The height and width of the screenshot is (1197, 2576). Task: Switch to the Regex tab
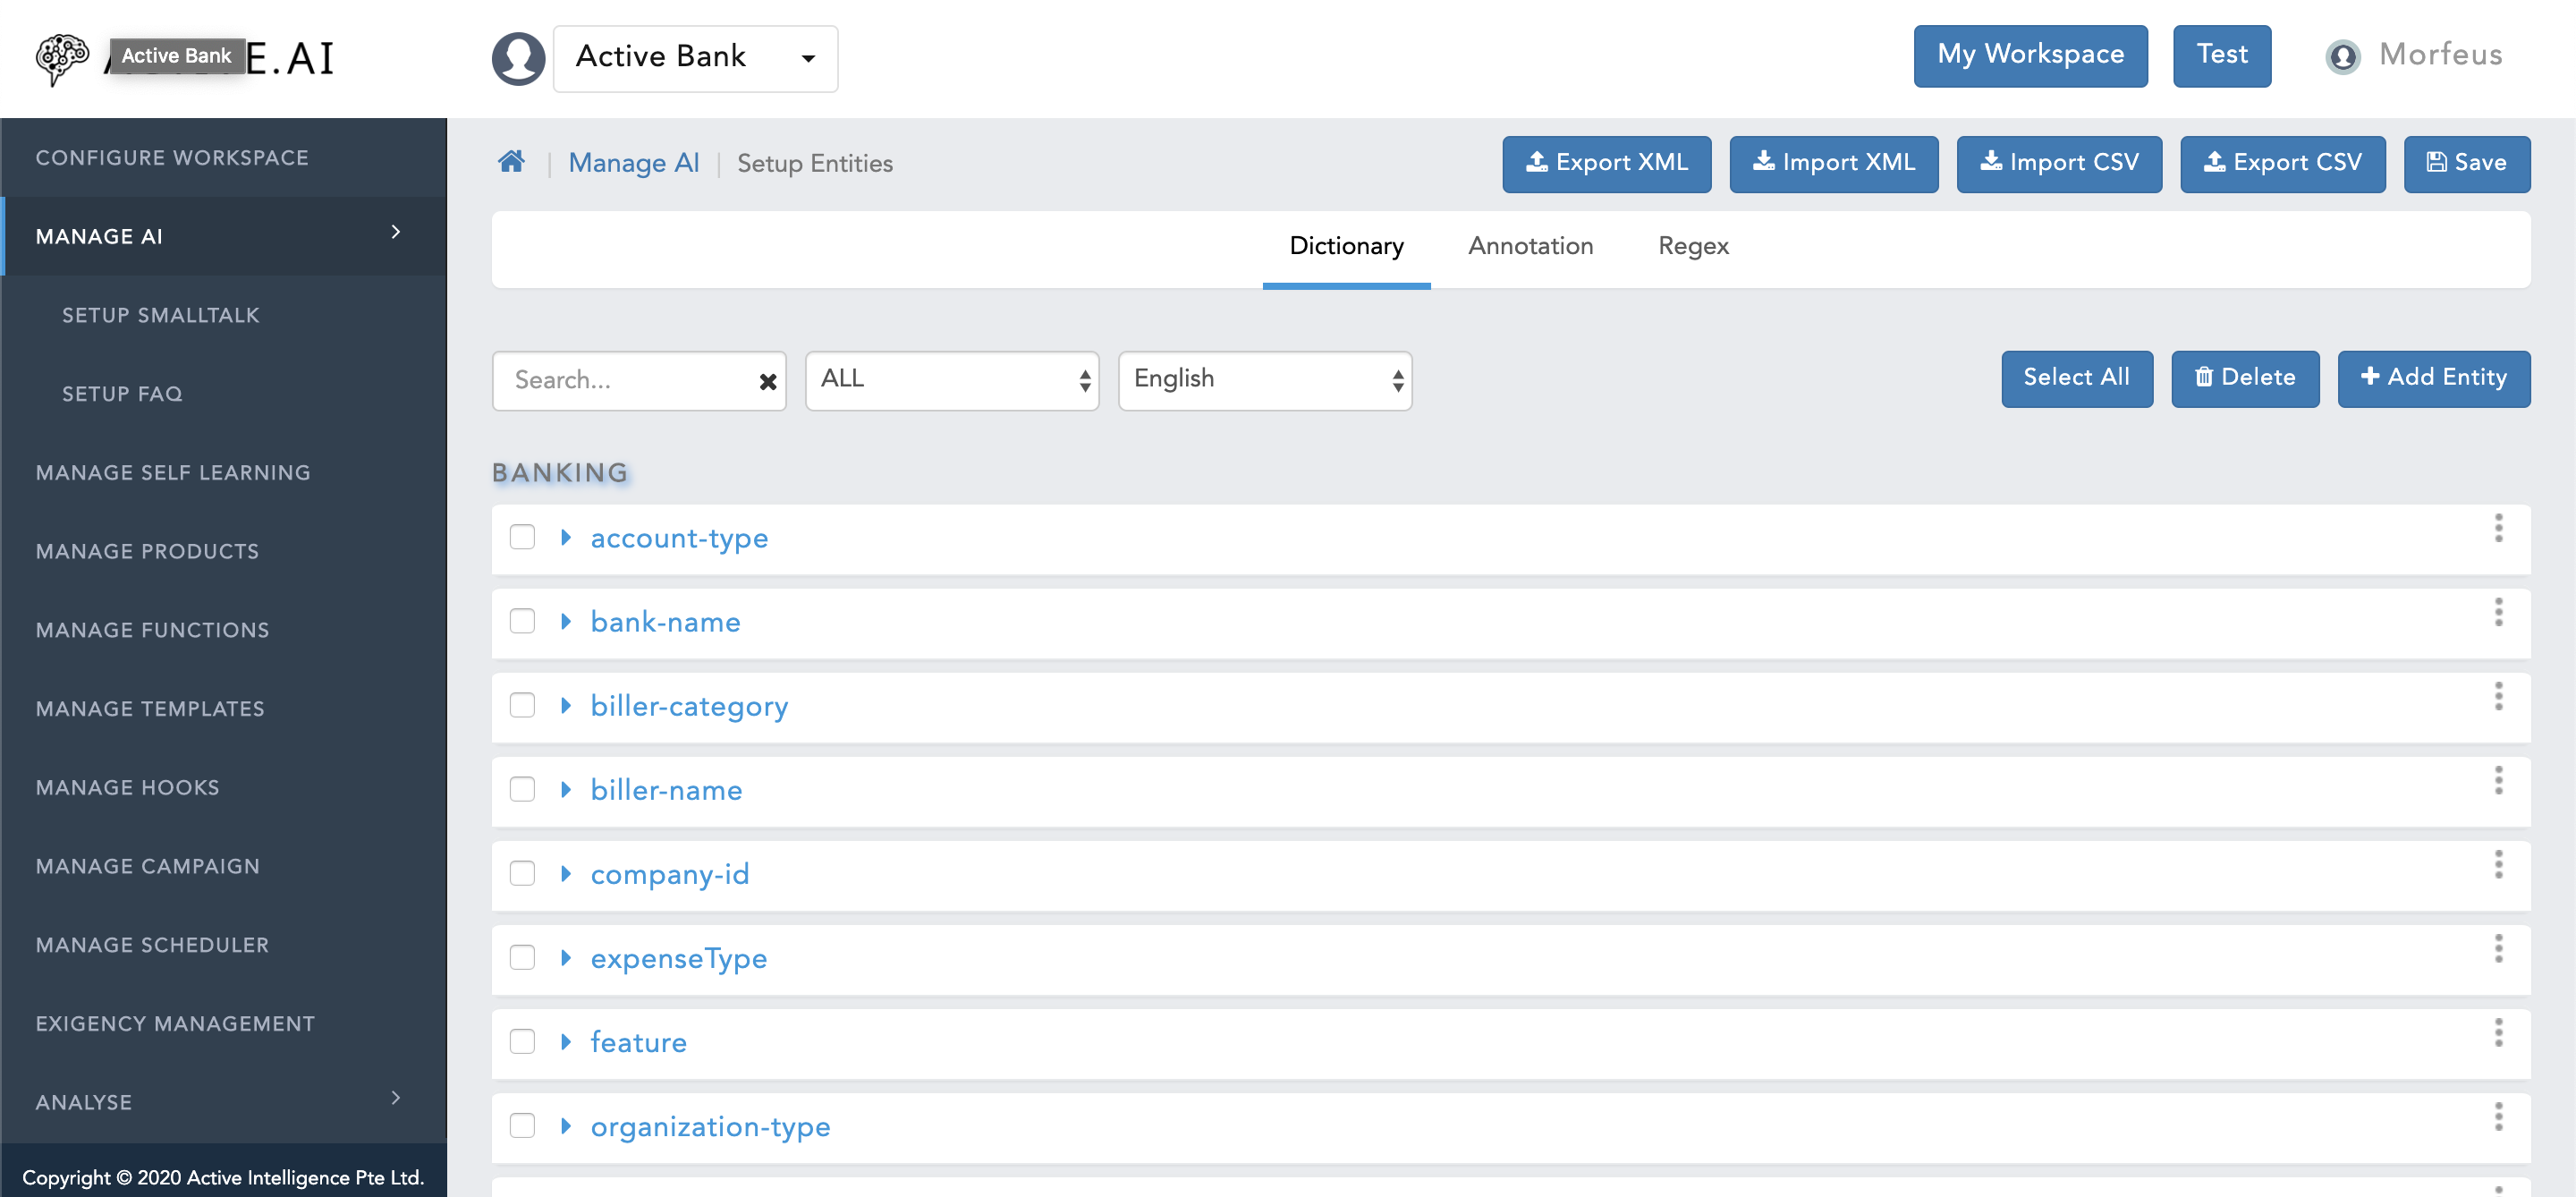[x=1694, y=247]
